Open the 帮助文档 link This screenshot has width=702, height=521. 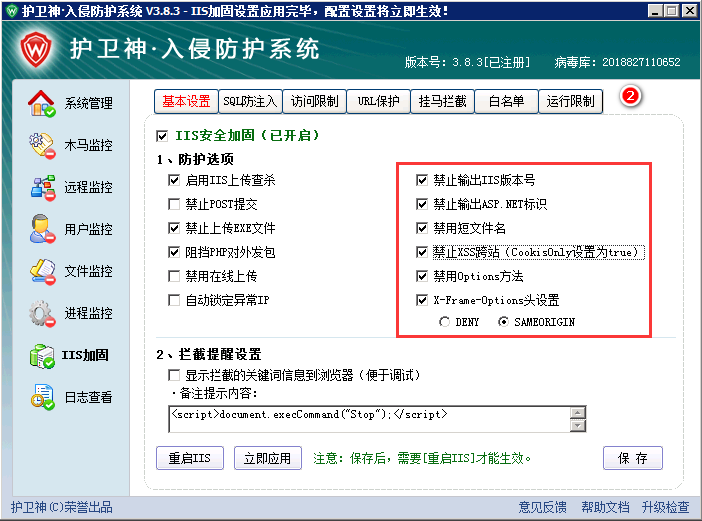(605, 507)
